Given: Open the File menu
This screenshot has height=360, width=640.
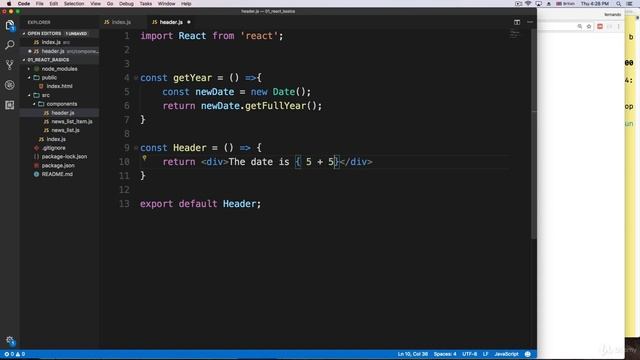Looking at the screenshot, I should (40, 4).
